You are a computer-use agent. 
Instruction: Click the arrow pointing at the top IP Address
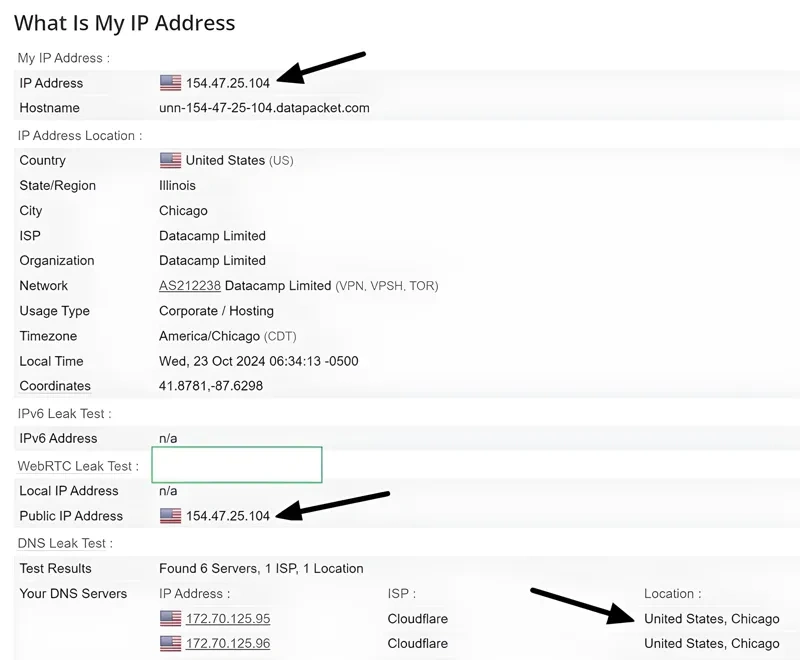pos(322,67)
